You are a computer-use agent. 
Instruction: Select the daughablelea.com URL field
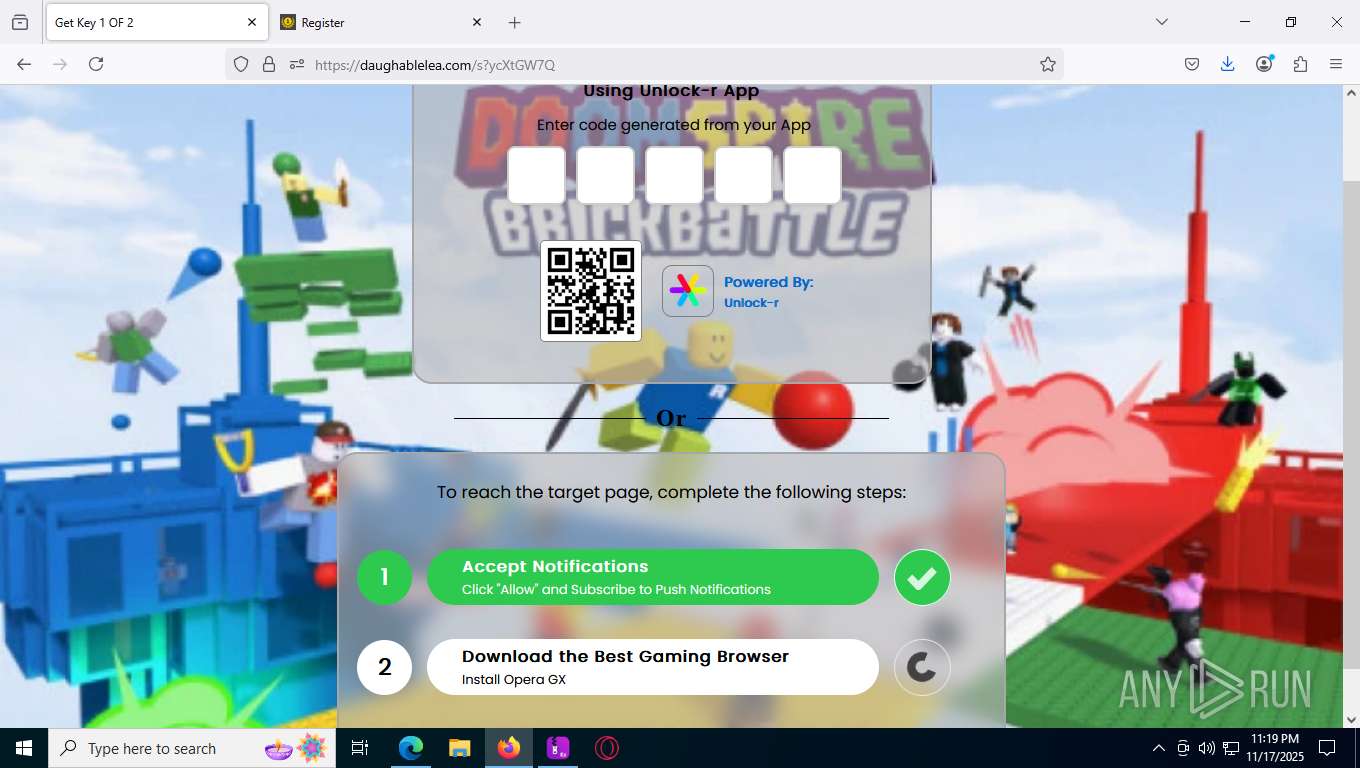click(x=670, y=64)
